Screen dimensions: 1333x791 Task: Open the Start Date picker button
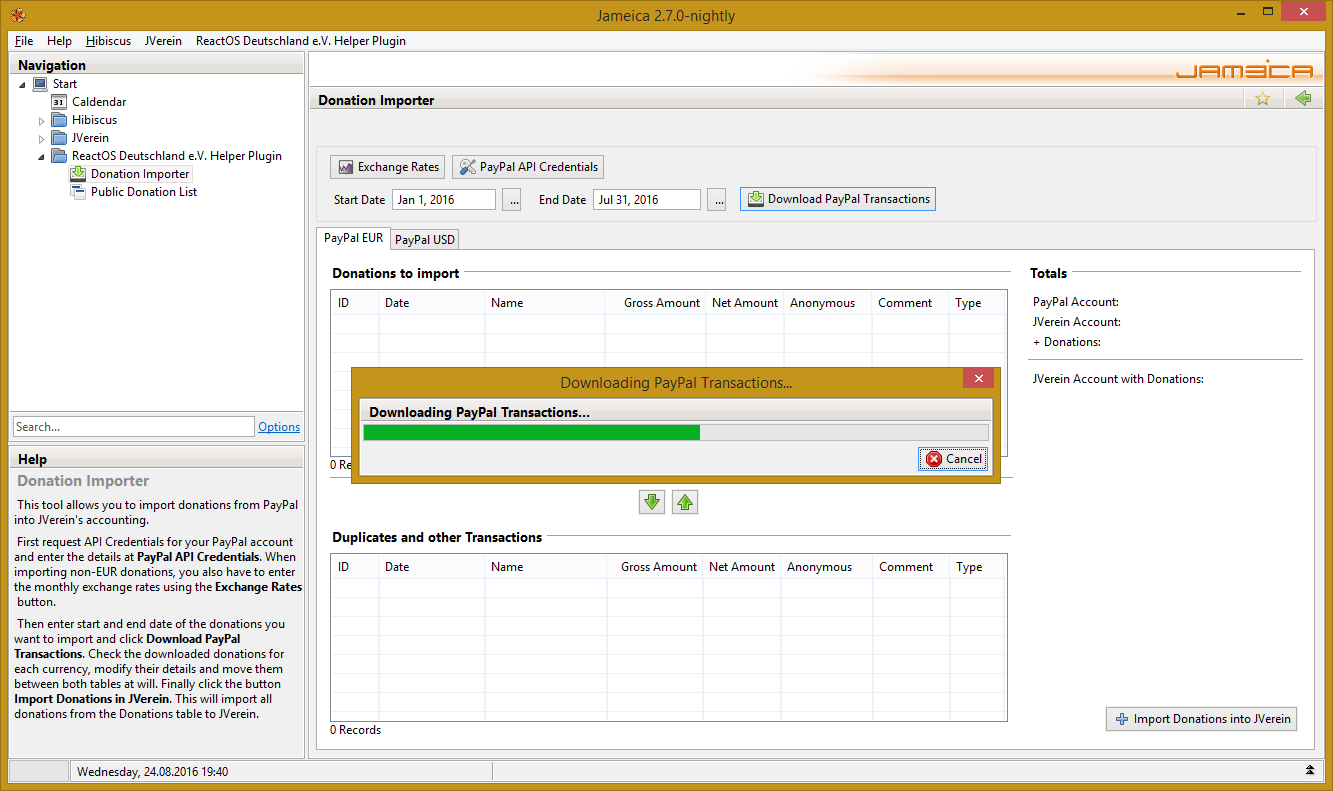click(x=512, y=200)
